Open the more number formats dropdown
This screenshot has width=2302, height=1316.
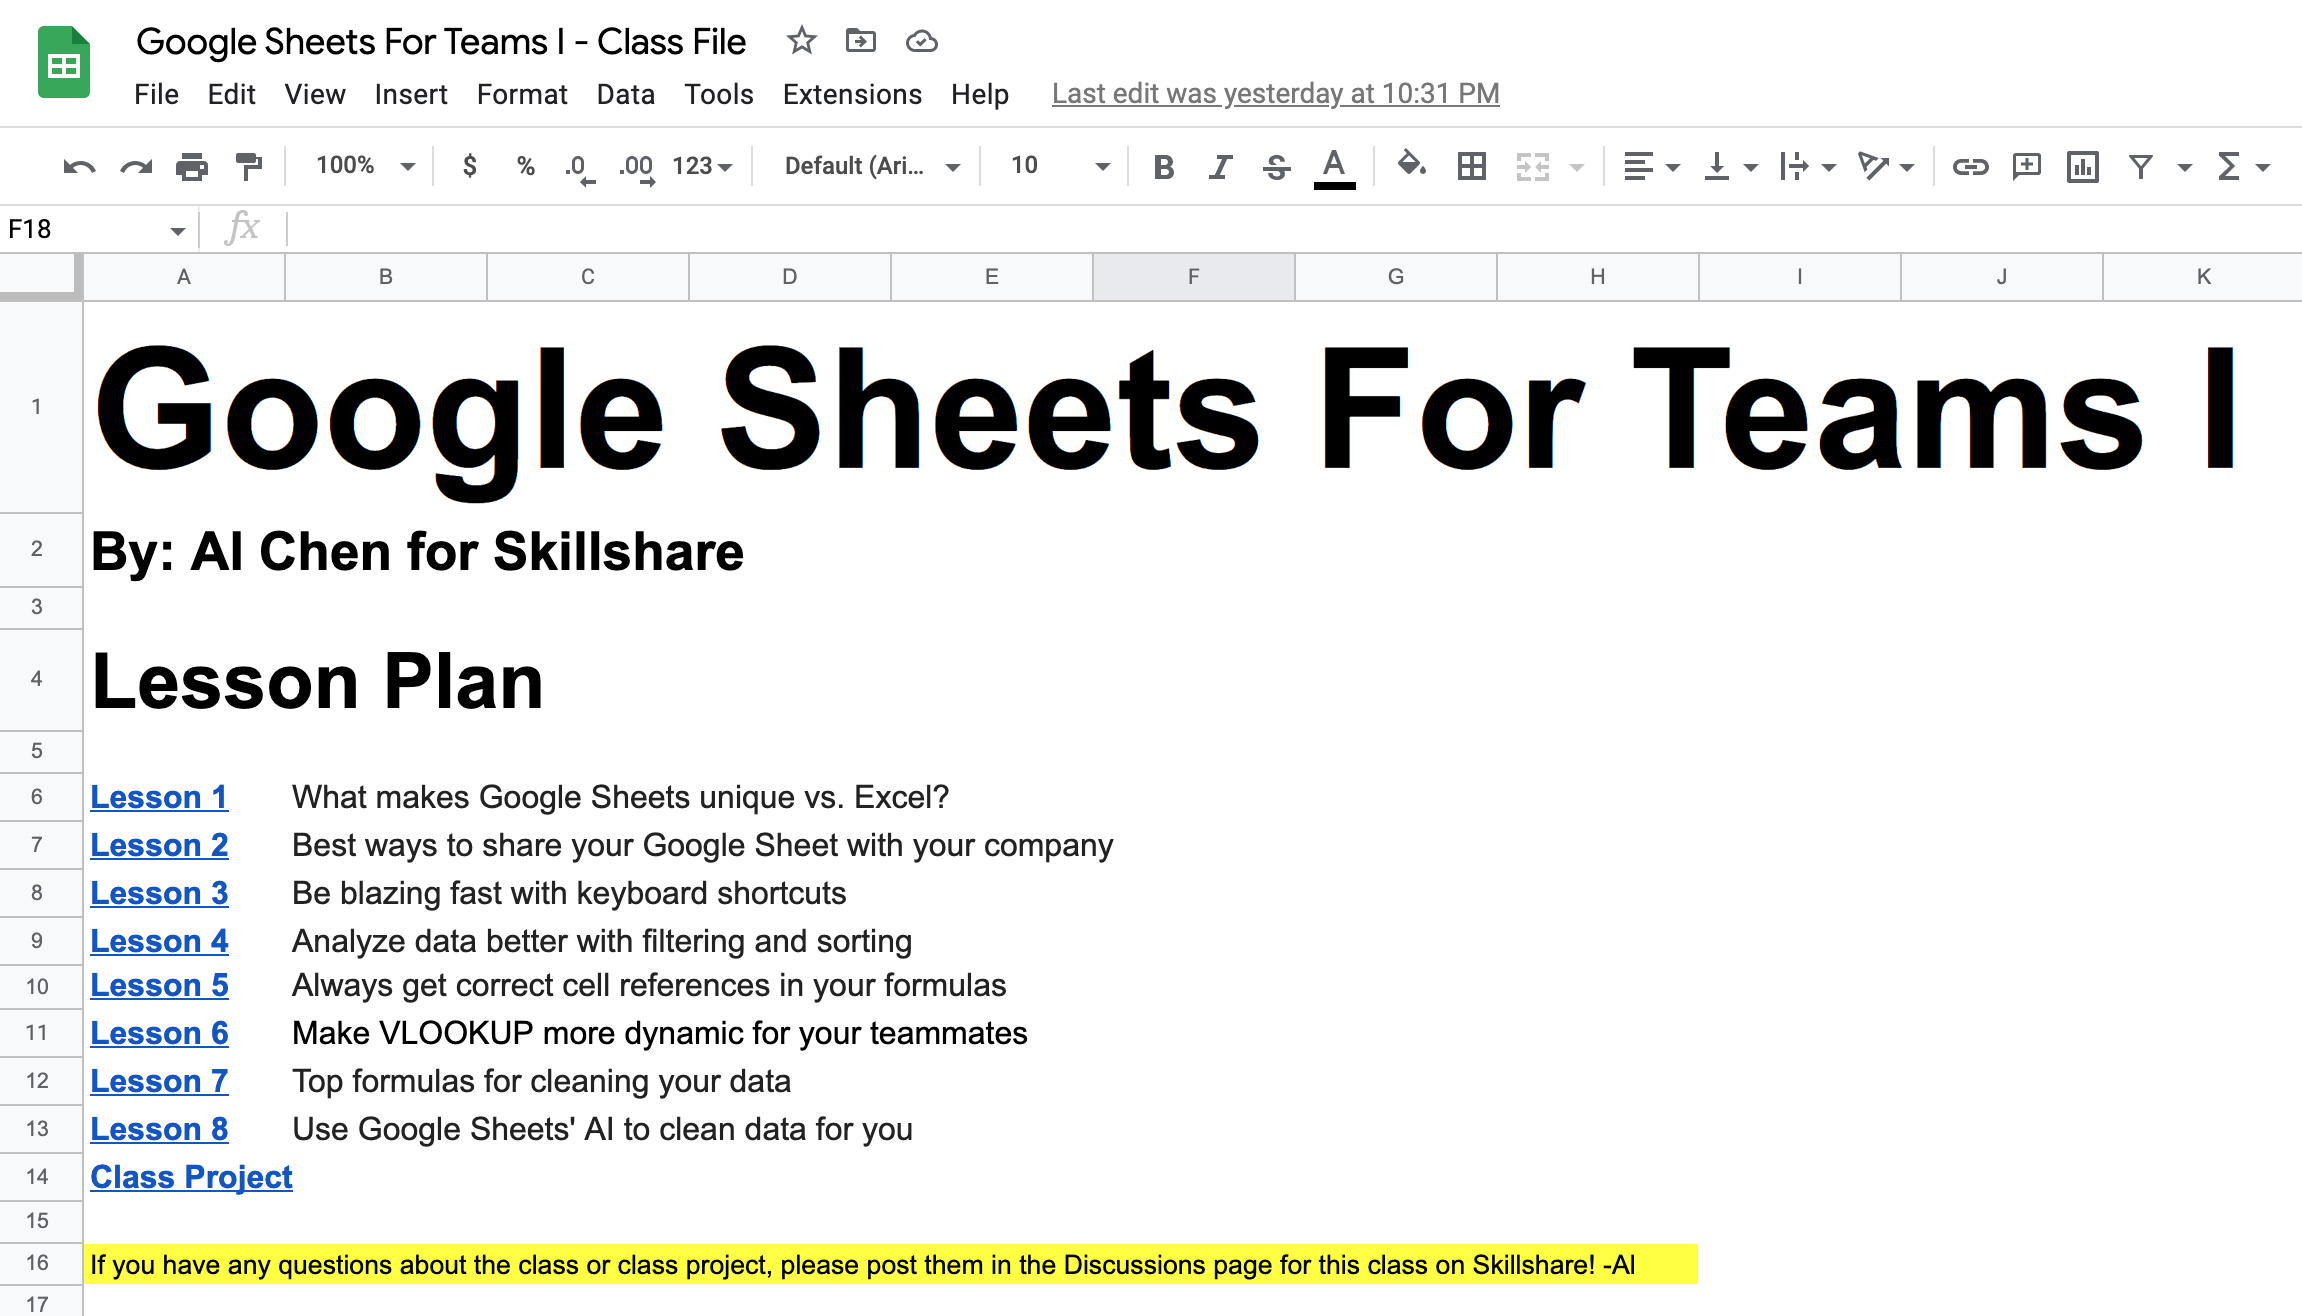(x=702, y=166)
